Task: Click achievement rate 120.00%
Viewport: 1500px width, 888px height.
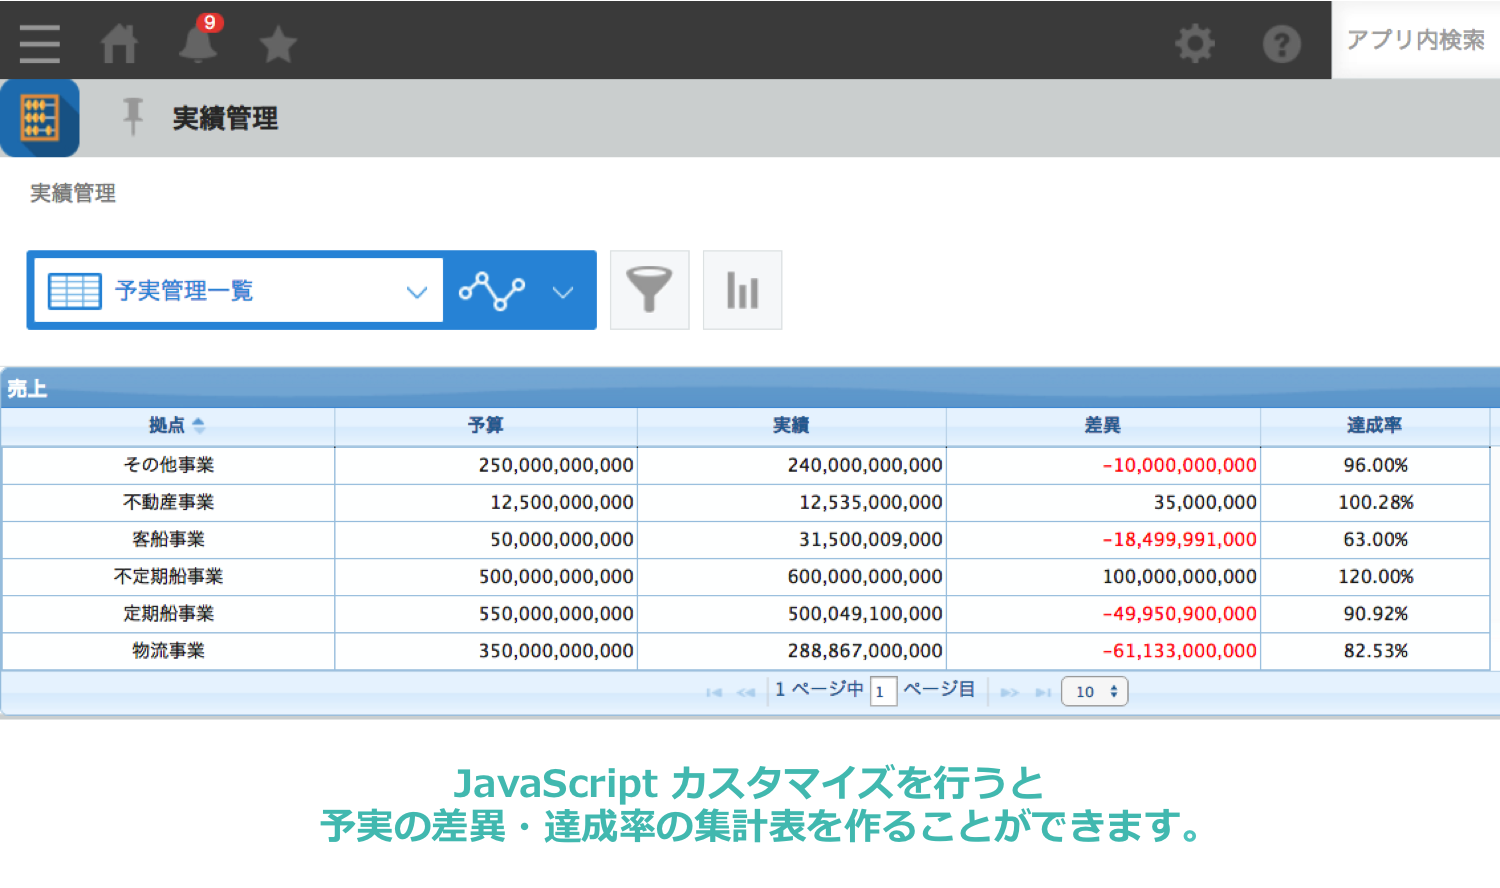Action: click(1376, 576)
